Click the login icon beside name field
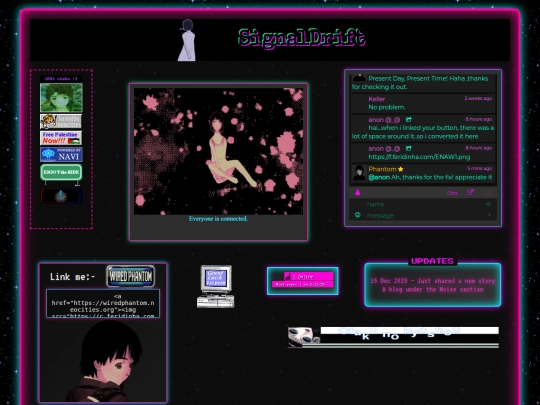 [x=488, y=204]
